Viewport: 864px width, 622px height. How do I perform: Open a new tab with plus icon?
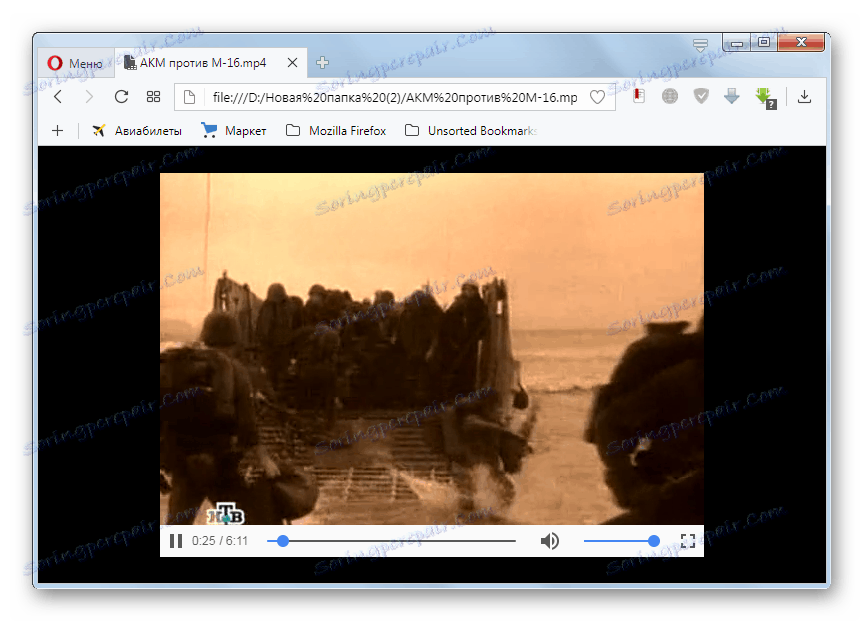(x=322, y=63)
